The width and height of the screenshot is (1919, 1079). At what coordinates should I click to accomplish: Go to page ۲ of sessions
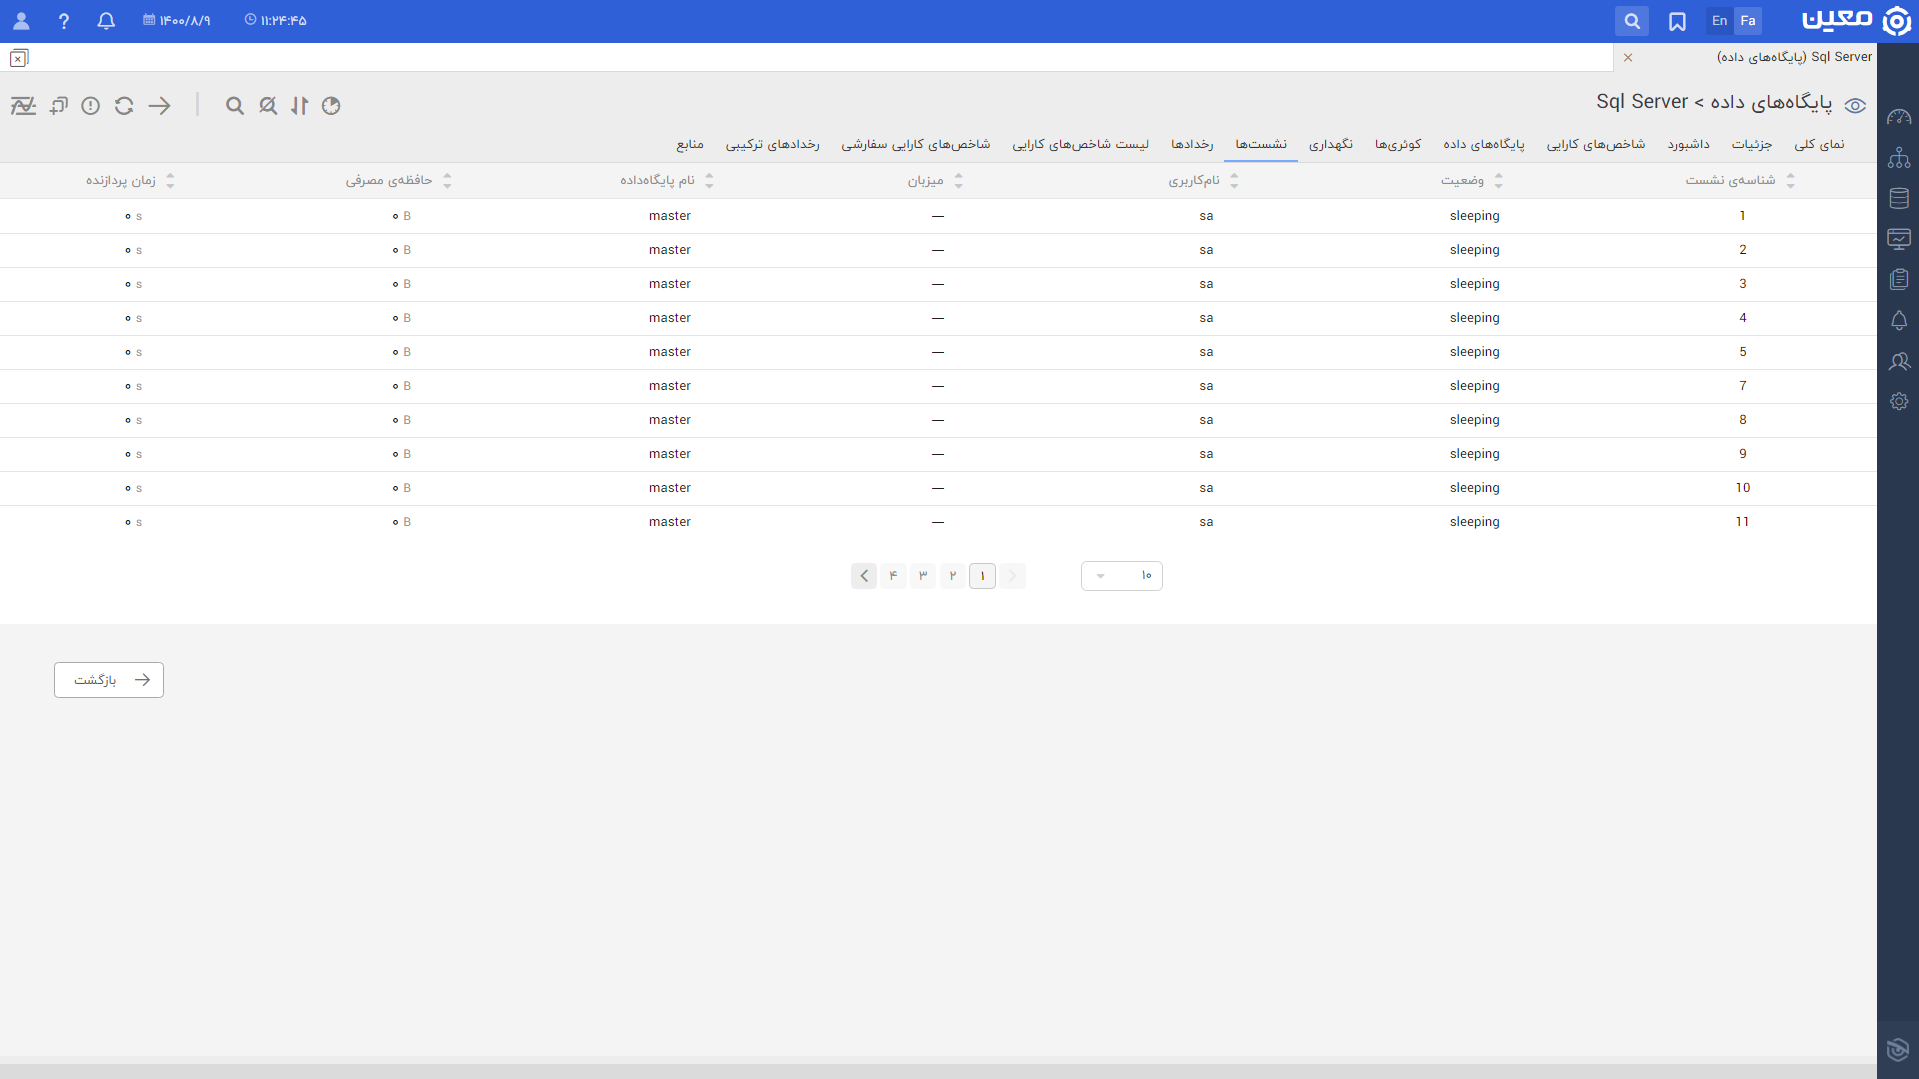point(953,576)
